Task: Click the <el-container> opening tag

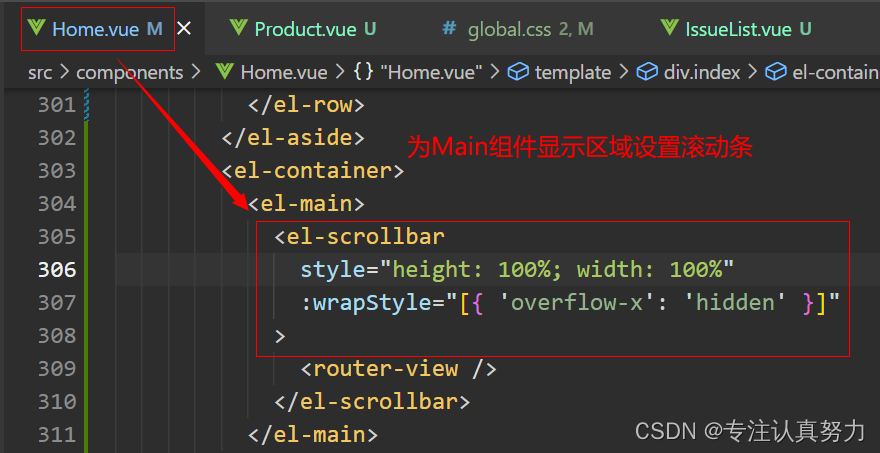Action: [x=313, y=171]
